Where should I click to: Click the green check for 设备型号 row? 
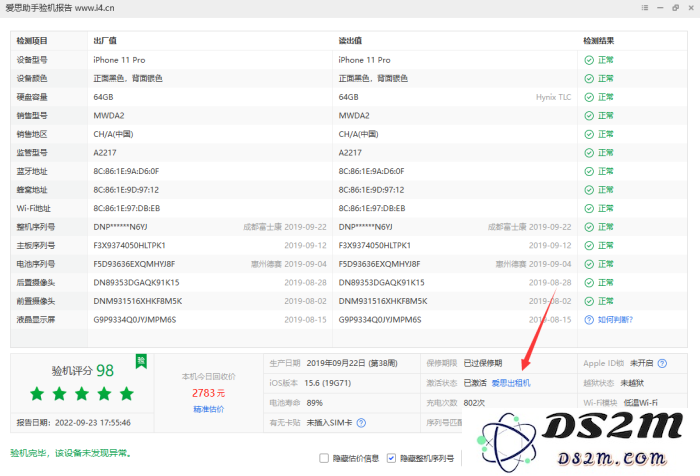pyautogui.click(x=589, y=60)
